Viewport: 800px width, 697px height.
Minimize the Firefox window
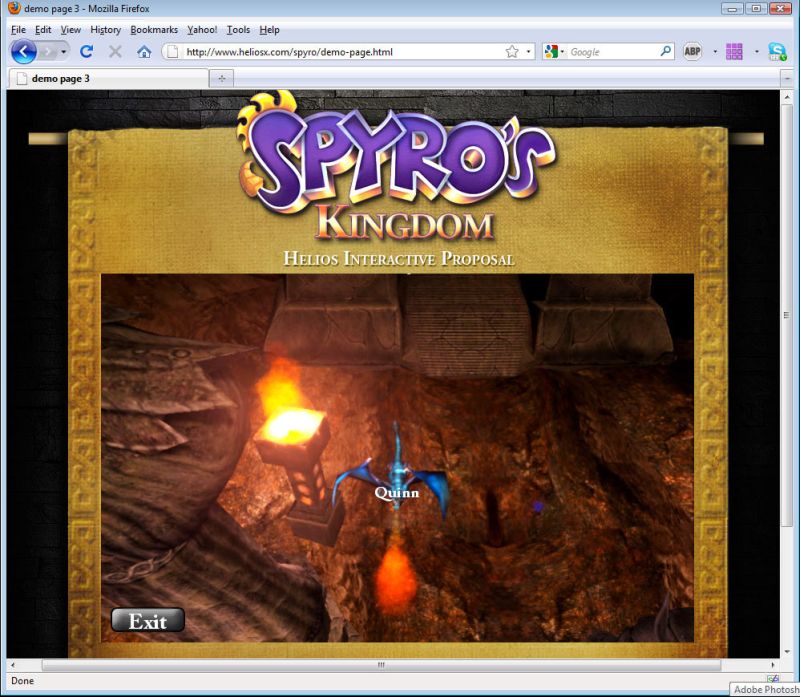pyautogui.click(x=733, y=9)
